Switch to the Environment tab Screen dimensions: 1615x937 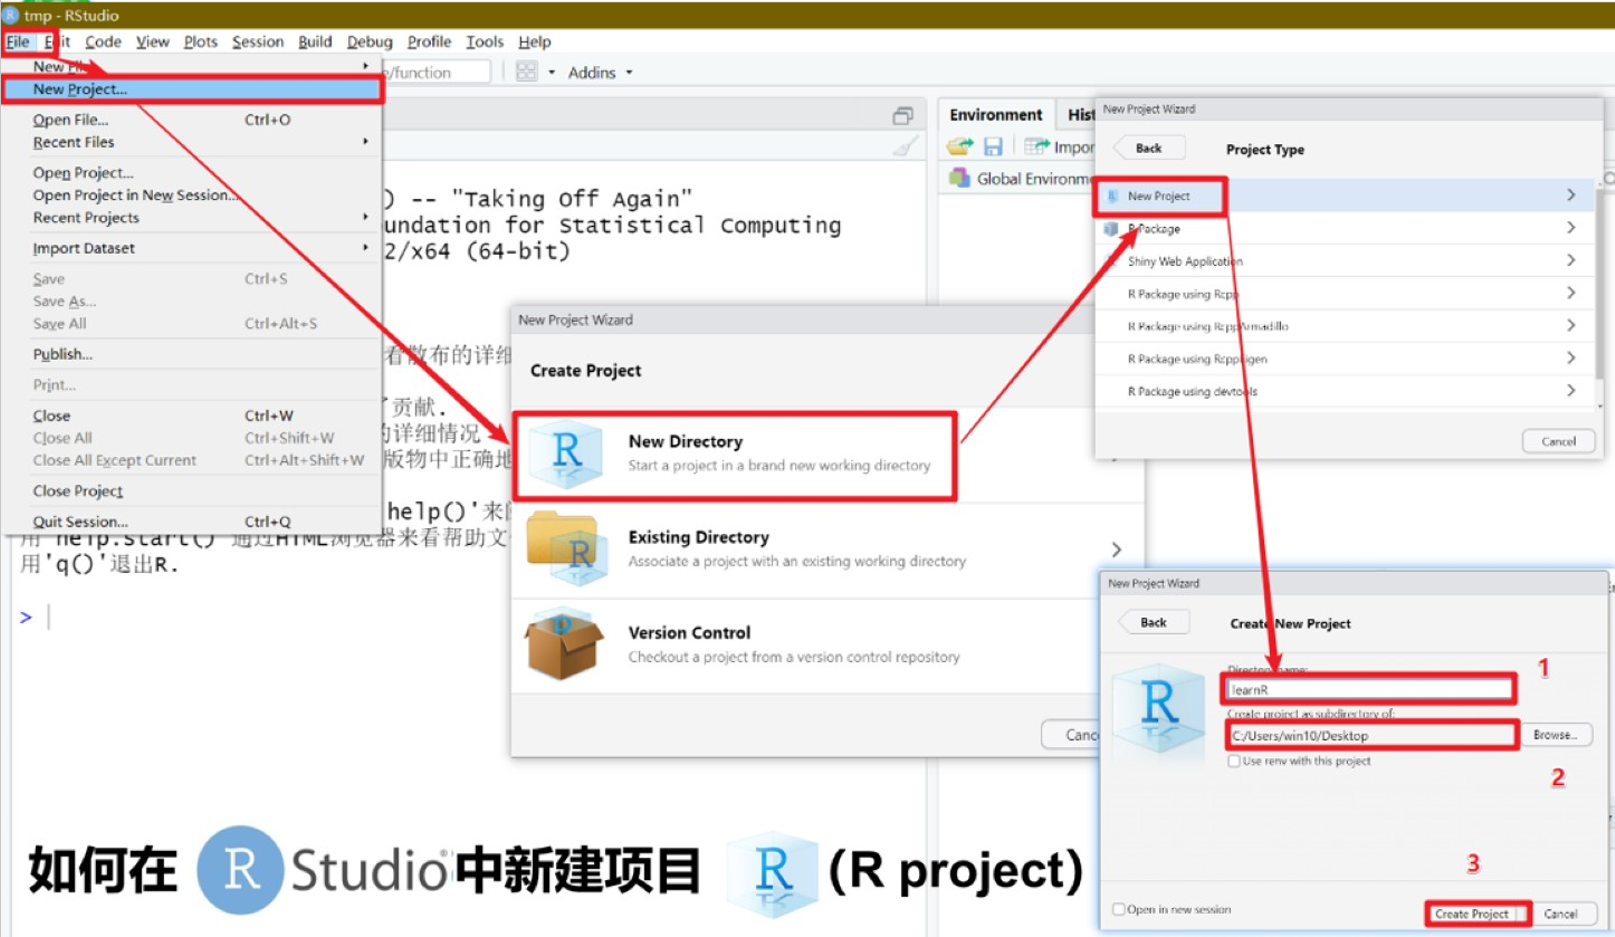(x=996, y=115)
